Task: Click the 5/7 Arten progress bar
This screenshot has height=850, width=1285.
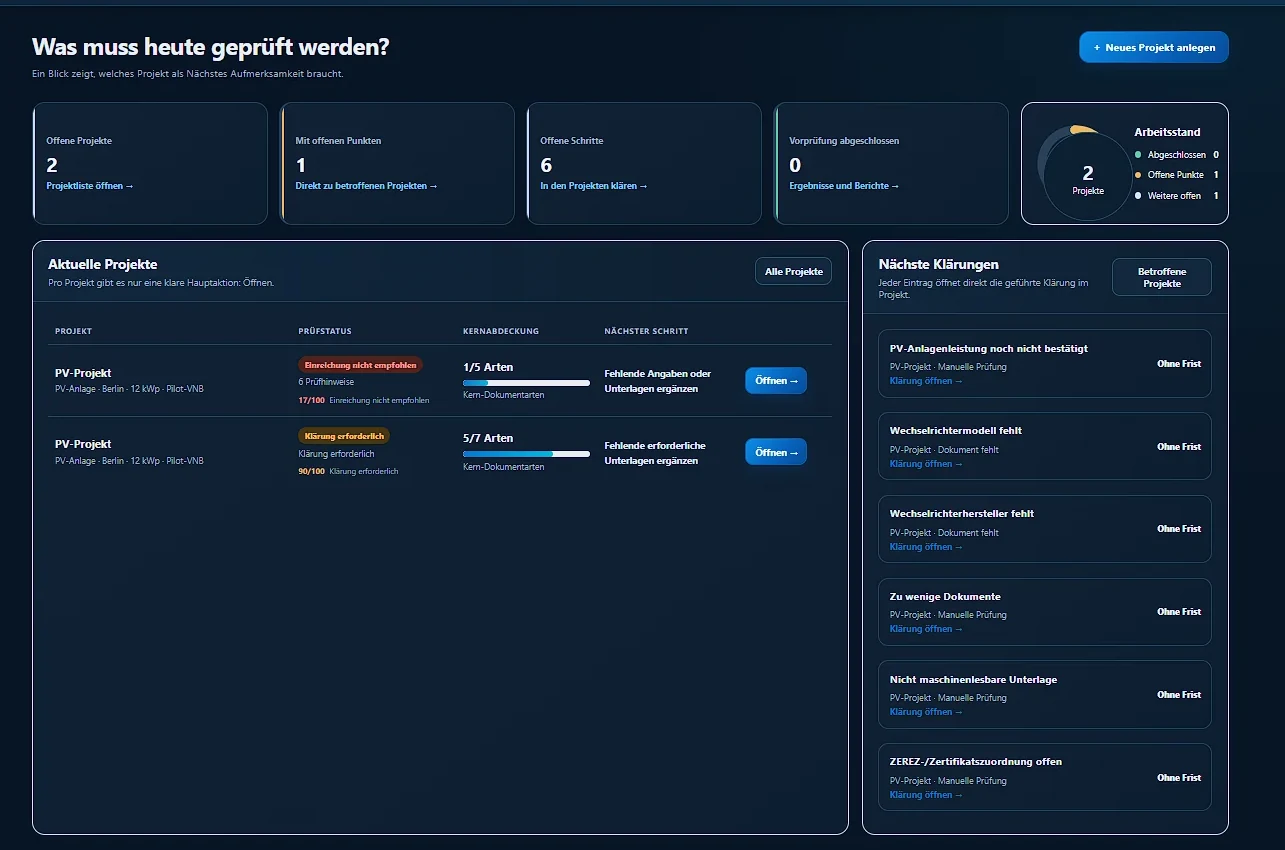Action: [x=526, y=454]
